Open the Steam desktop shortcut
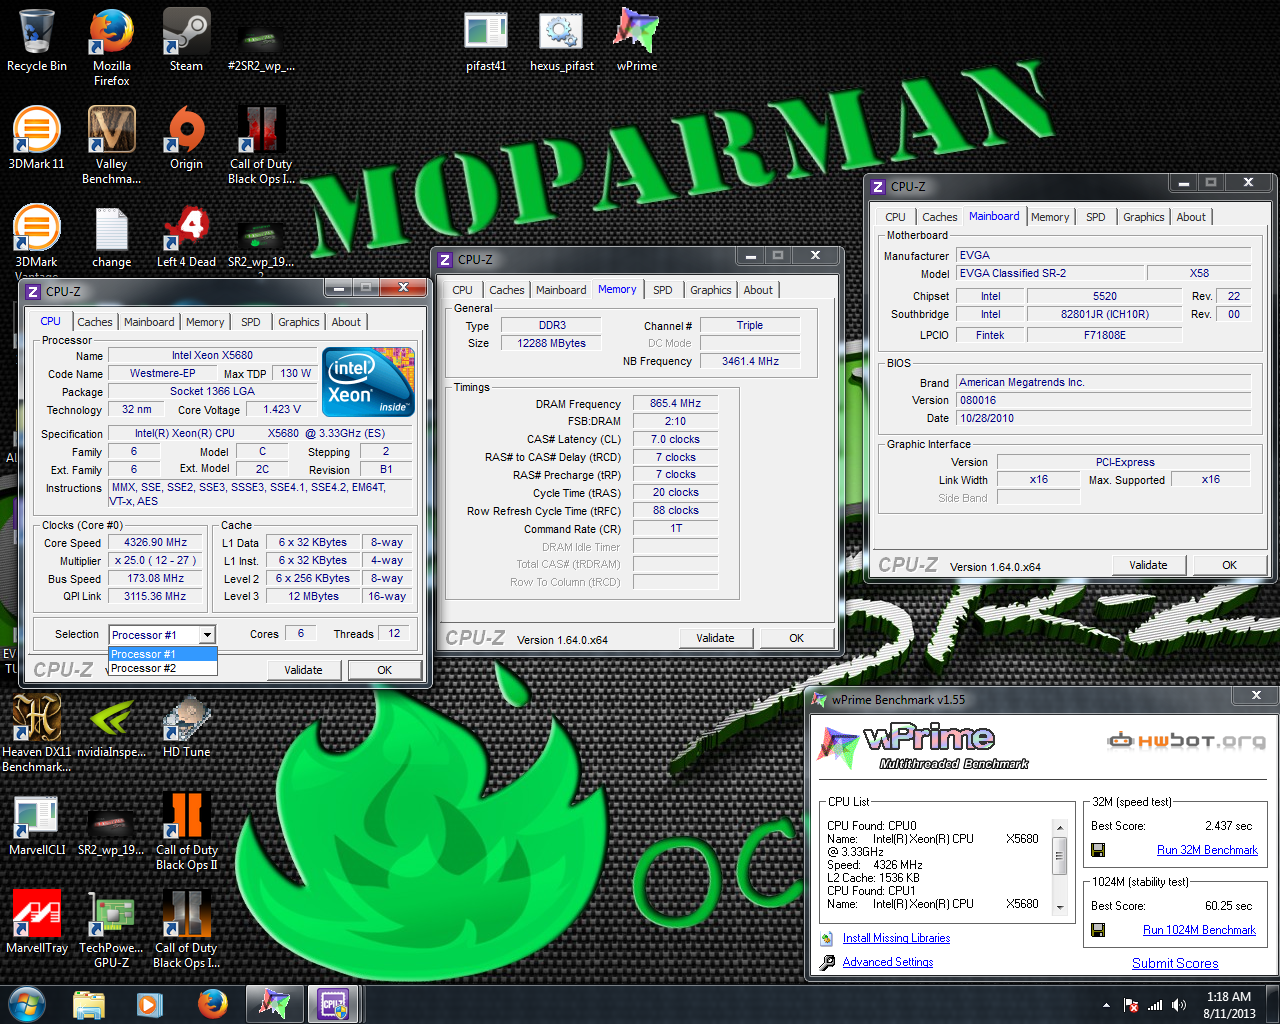The height and width of the screenshot is (1024, 1280). click(186, 40)
